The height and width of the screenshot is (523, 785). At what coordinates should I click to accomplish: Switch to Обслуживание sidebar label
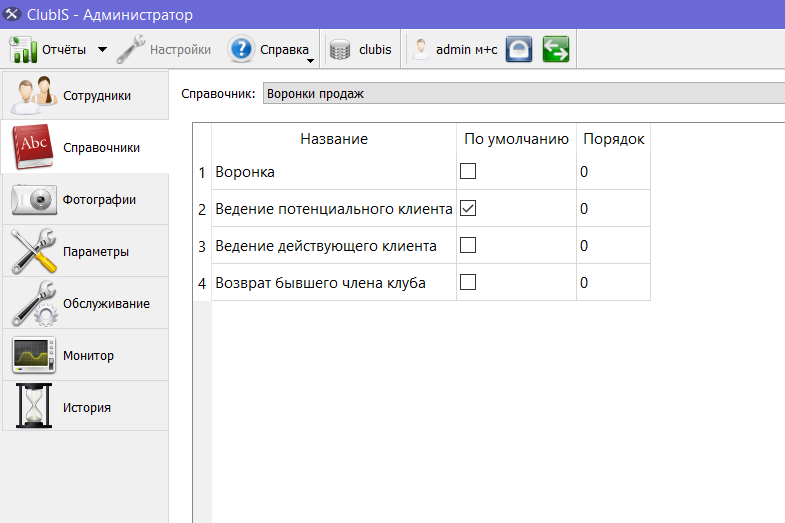[x=106, y=304]
